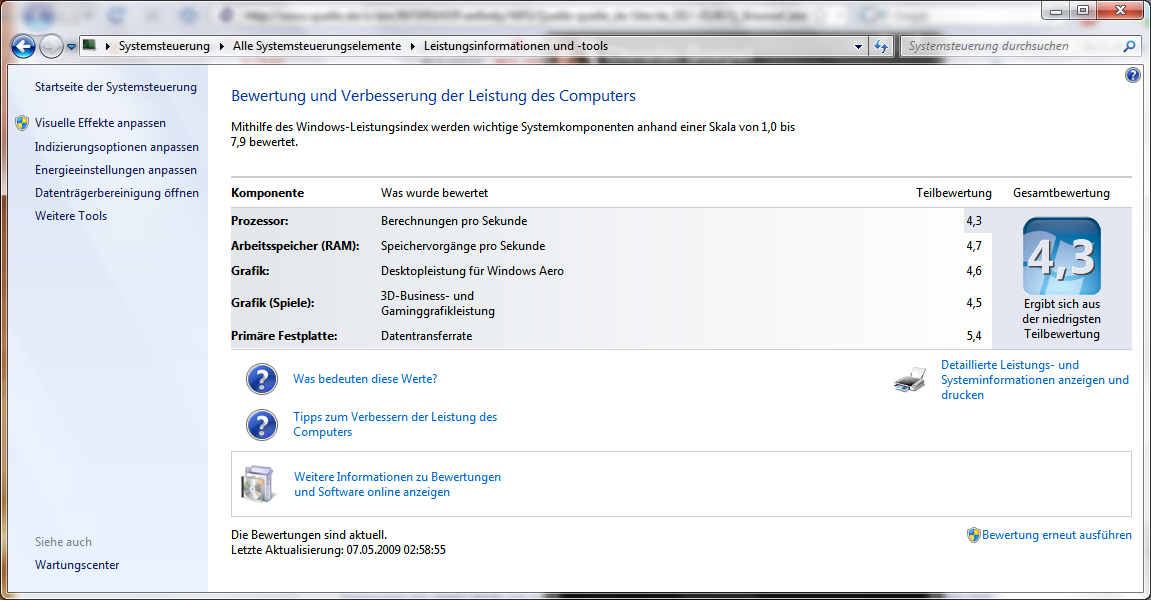This screenshot has width=1151, height=600.
Task: Expand the chevron after Systemsteuerung breadcrumb
Action: pyautogui.click(x=222, y=46)
